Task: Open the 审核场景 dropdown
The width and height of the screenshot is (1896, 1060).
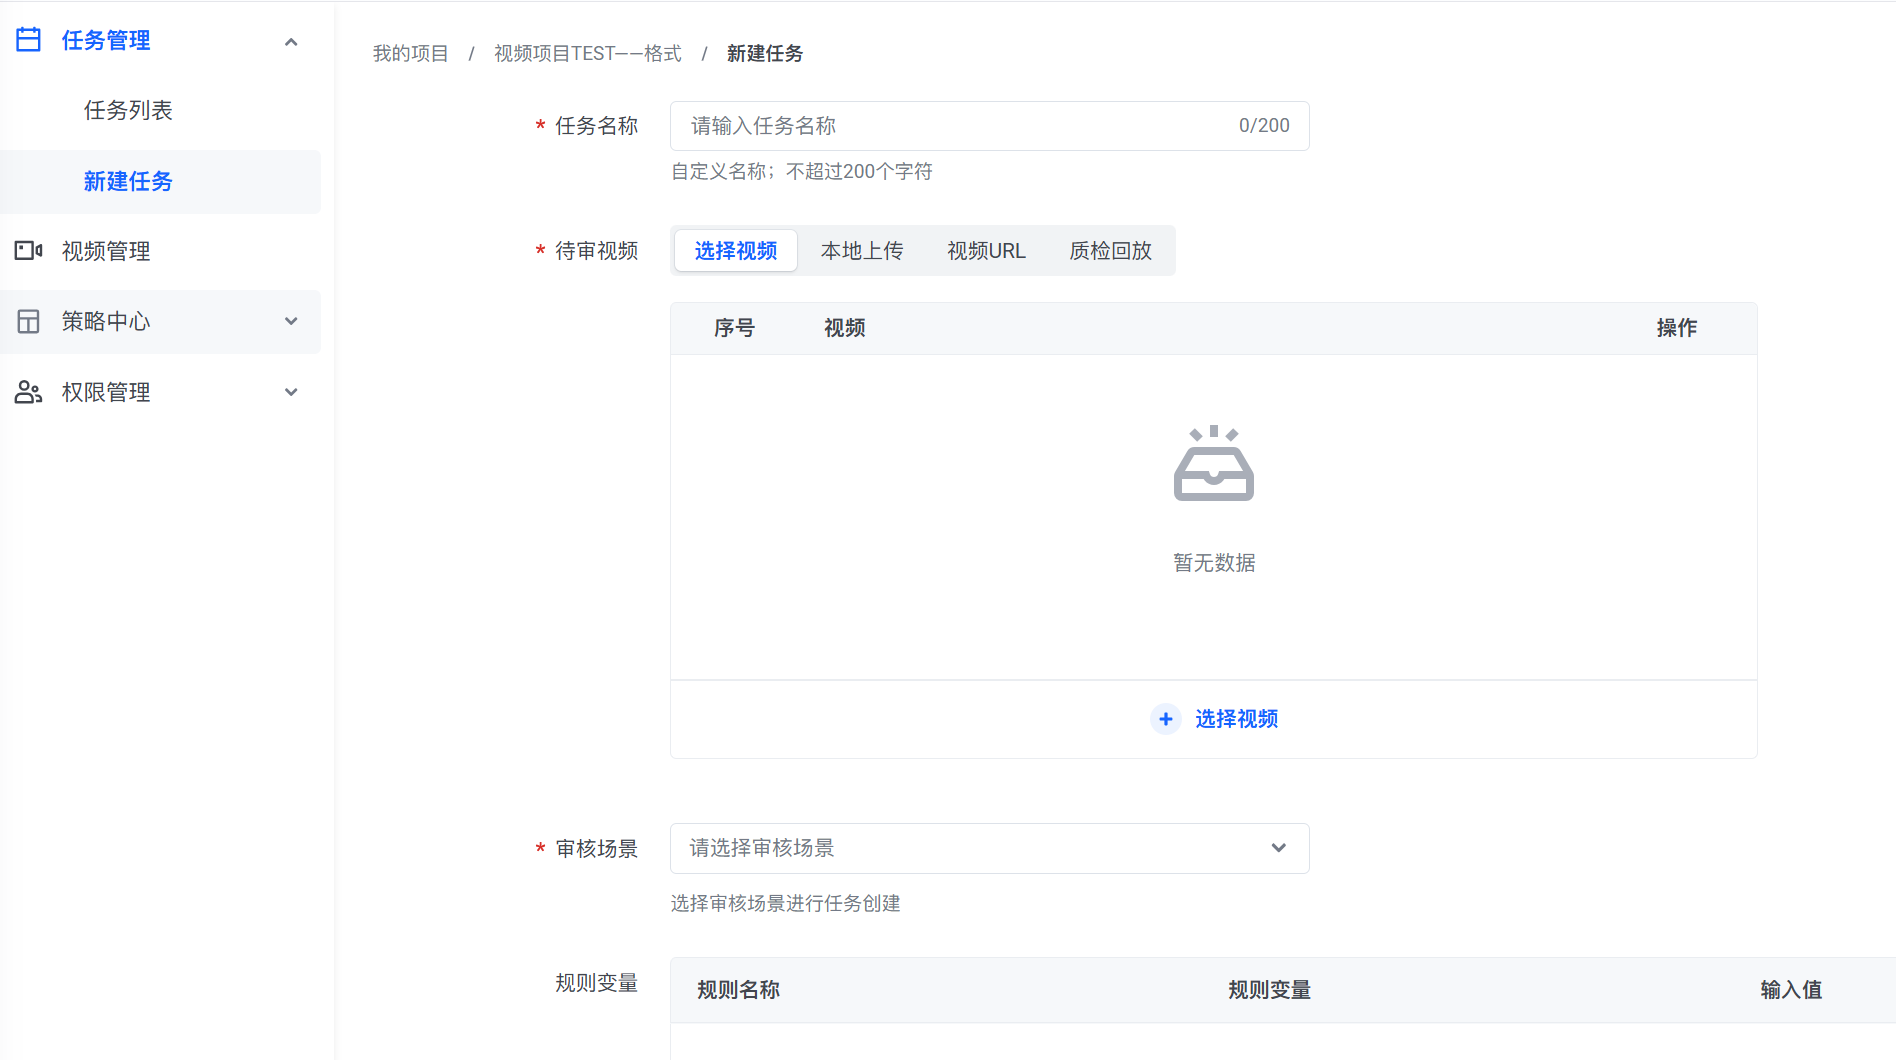Action: click(990, 848)
